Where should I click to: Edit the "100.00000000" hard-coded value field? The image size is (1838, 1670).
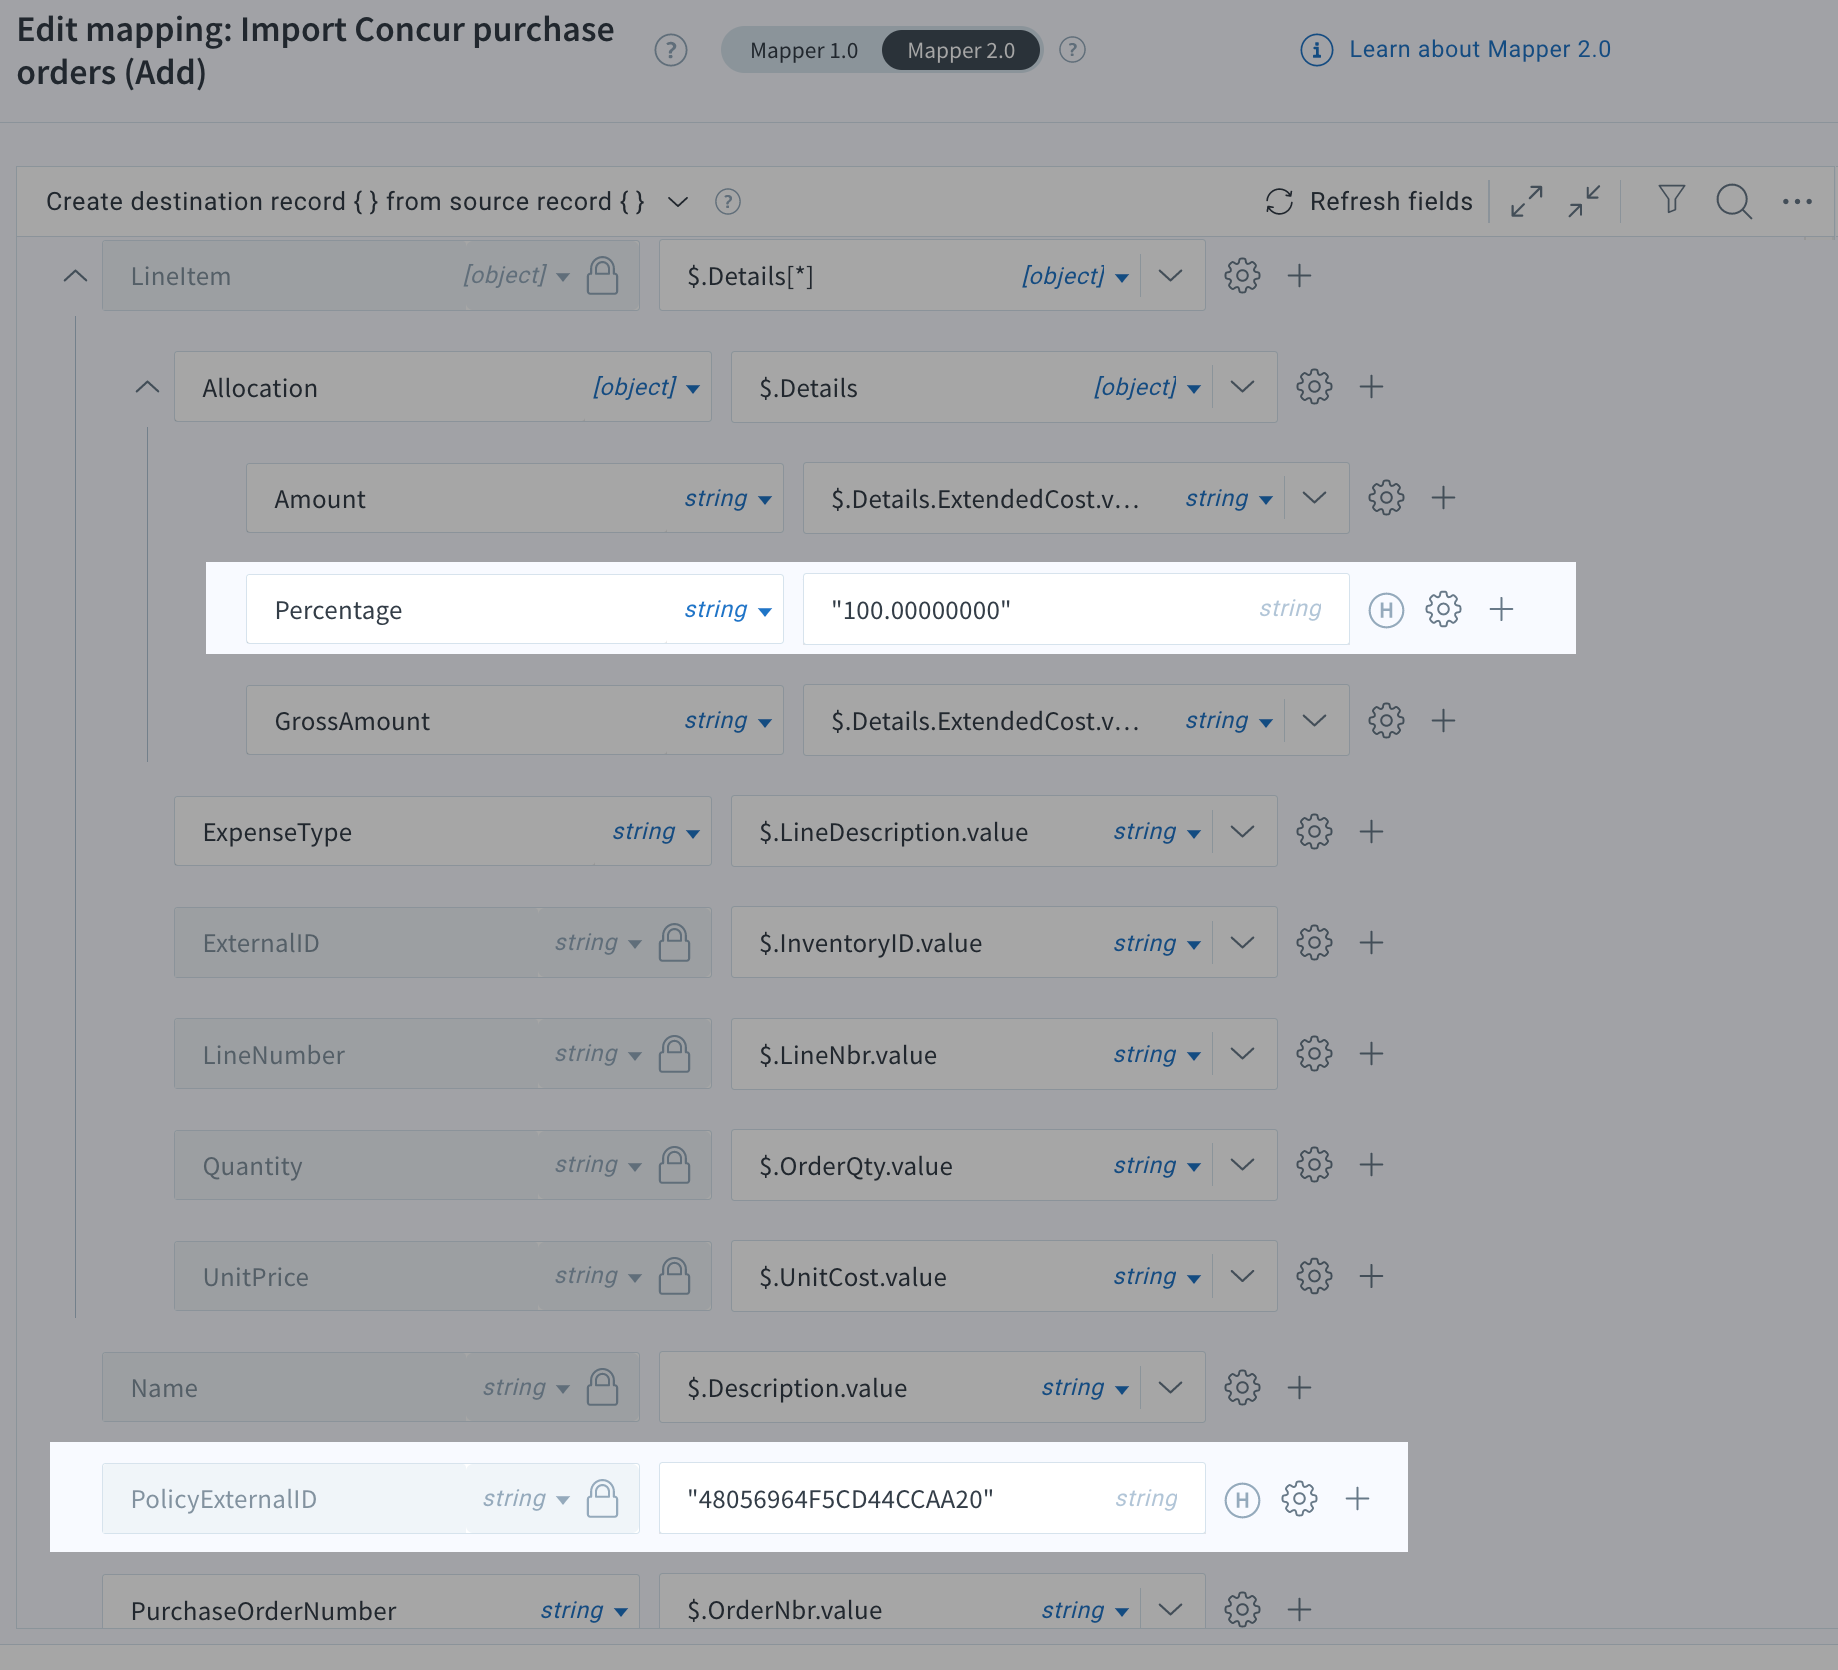pyautogui.click(x=1076, y=609)
